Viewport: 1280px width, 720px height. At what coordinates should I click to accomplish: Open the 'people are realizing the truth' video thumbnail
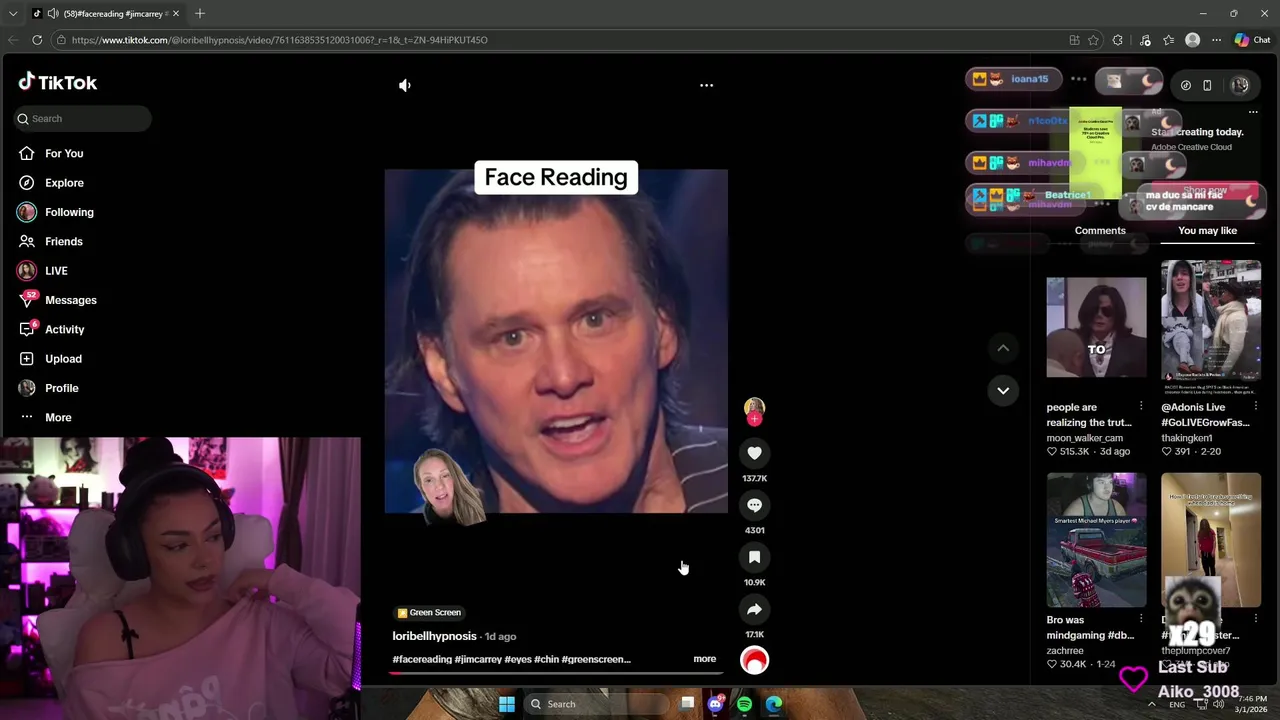(x=1096, y=327)
